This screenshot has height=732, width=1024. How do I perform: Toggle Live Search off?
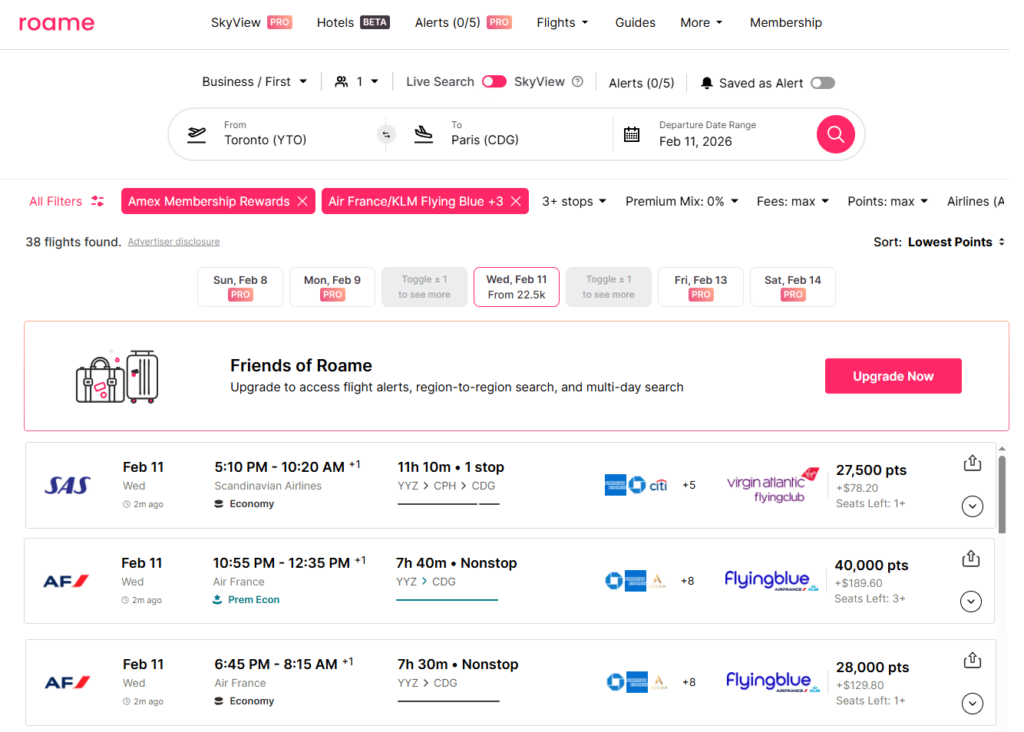point(494,82)
